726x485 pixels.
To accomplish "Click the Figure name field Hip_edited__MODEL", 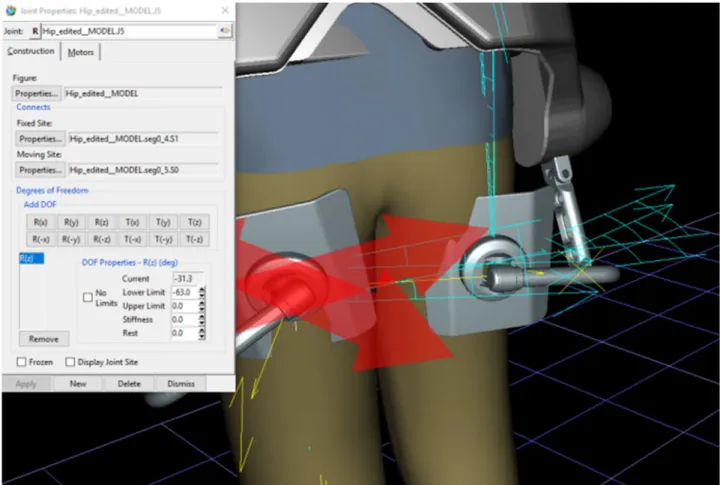I will pyautogui.click(x=143, y=94).
